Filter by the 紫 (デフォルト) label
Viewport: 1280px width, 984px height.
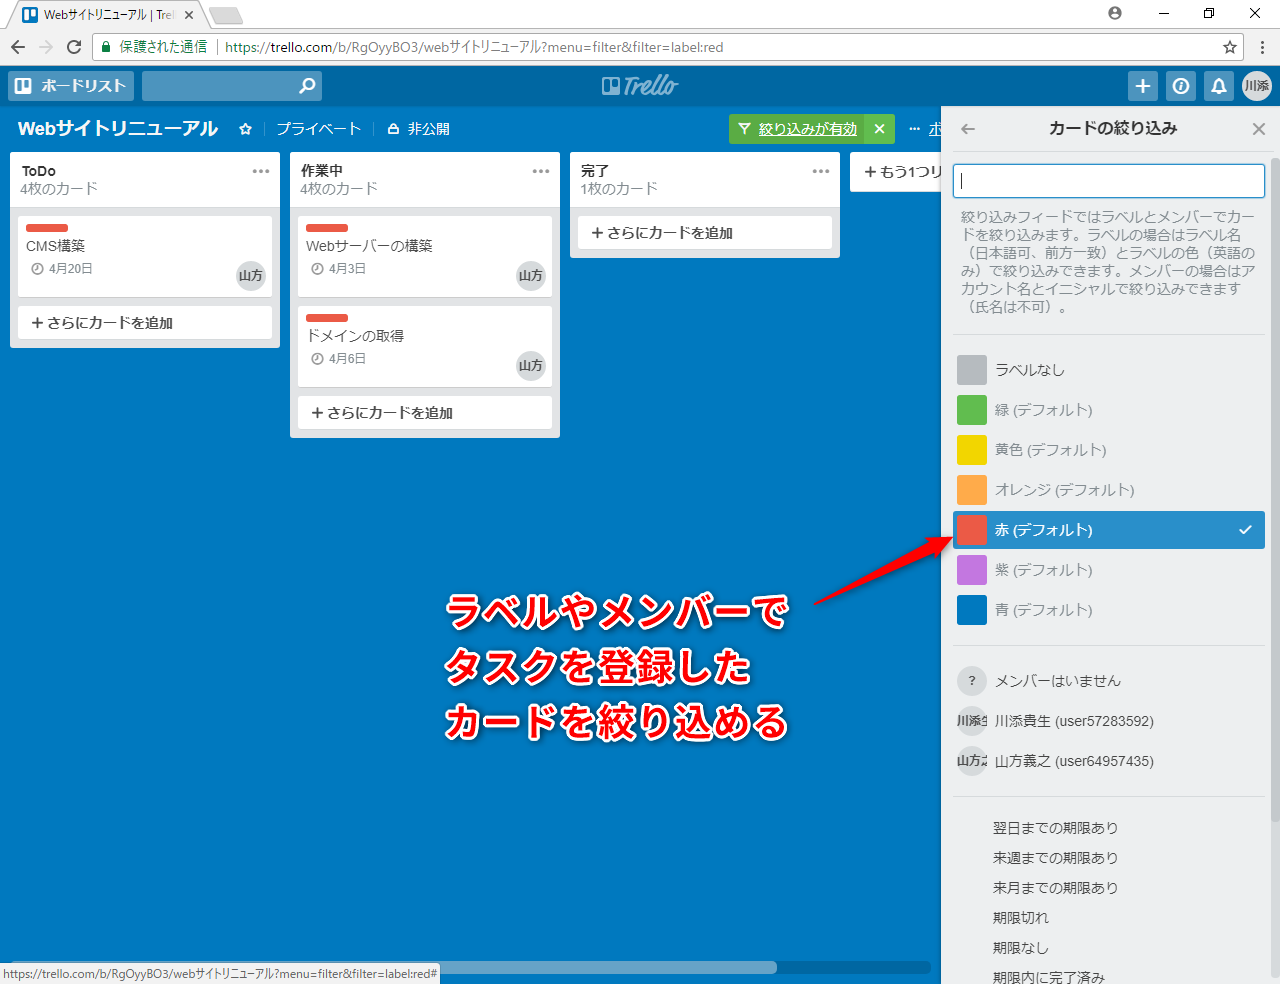pyautogui.click(x=1109, y=570)
